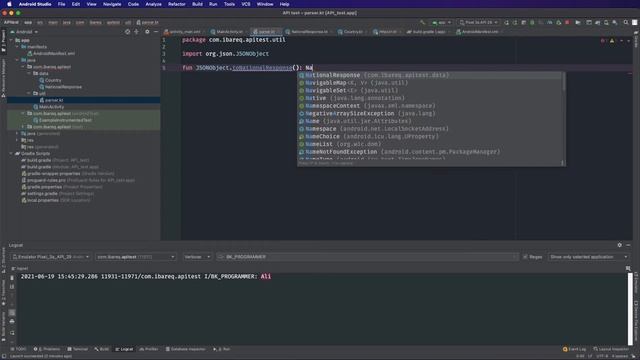Viewport: 640px width, 360px height.
Task: Open the TODO tool window tab
Action: (x=18, y=349)
